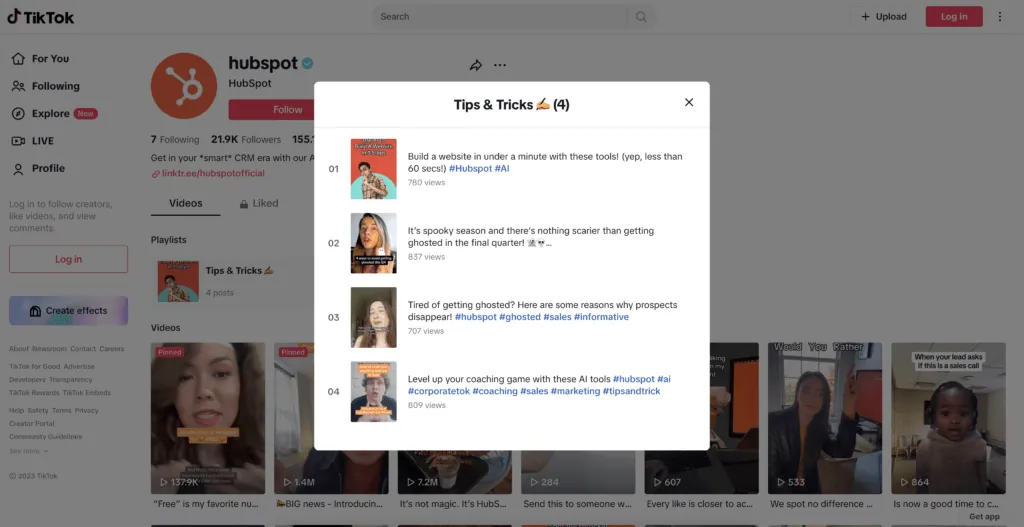Open playlist video 01 thumbnail about building a website
This screenshot has width=1024, height=527.
tap(374, 168)
